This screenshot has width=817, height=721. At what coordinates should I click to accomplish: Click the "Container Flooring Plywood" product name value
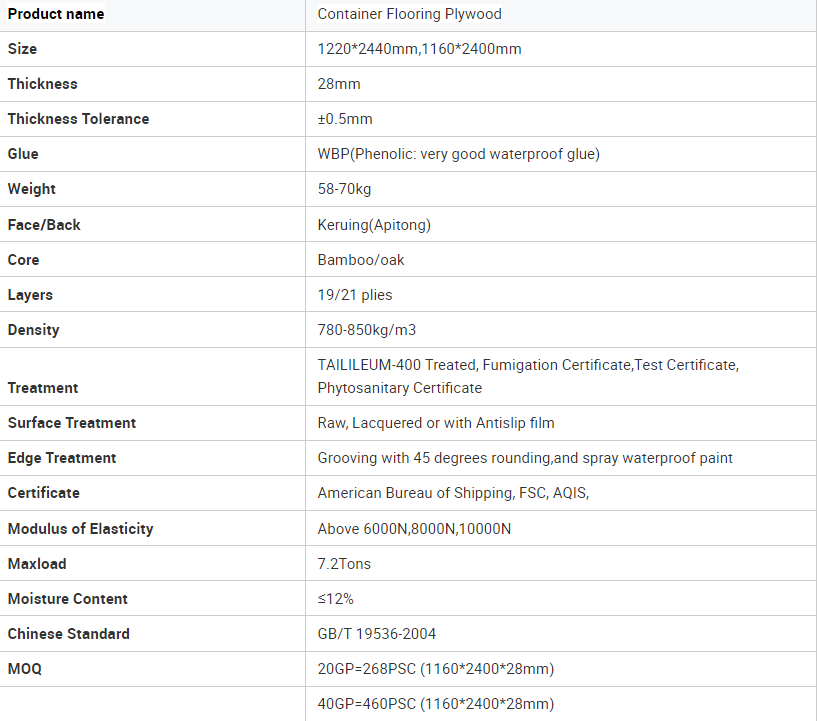(x=409, y=14)
